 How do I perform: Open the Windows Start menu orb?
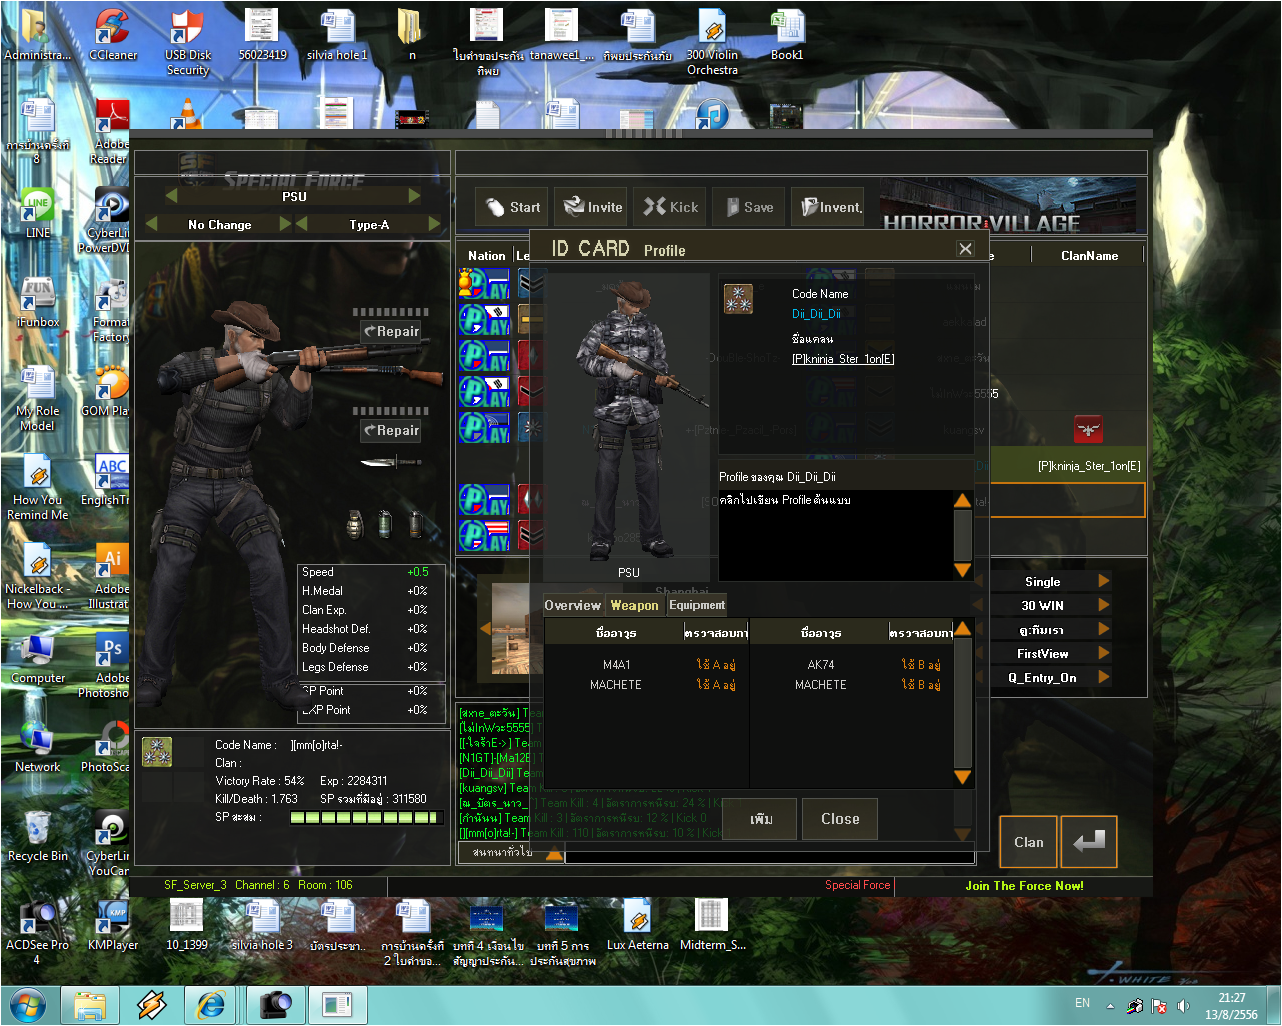28,1005
